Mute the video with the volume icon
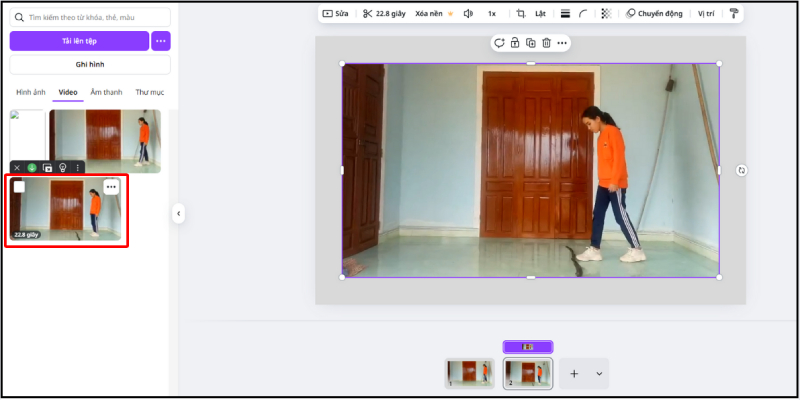The width and height of the screenshot is (800, 400). click(x=468, y=14)
